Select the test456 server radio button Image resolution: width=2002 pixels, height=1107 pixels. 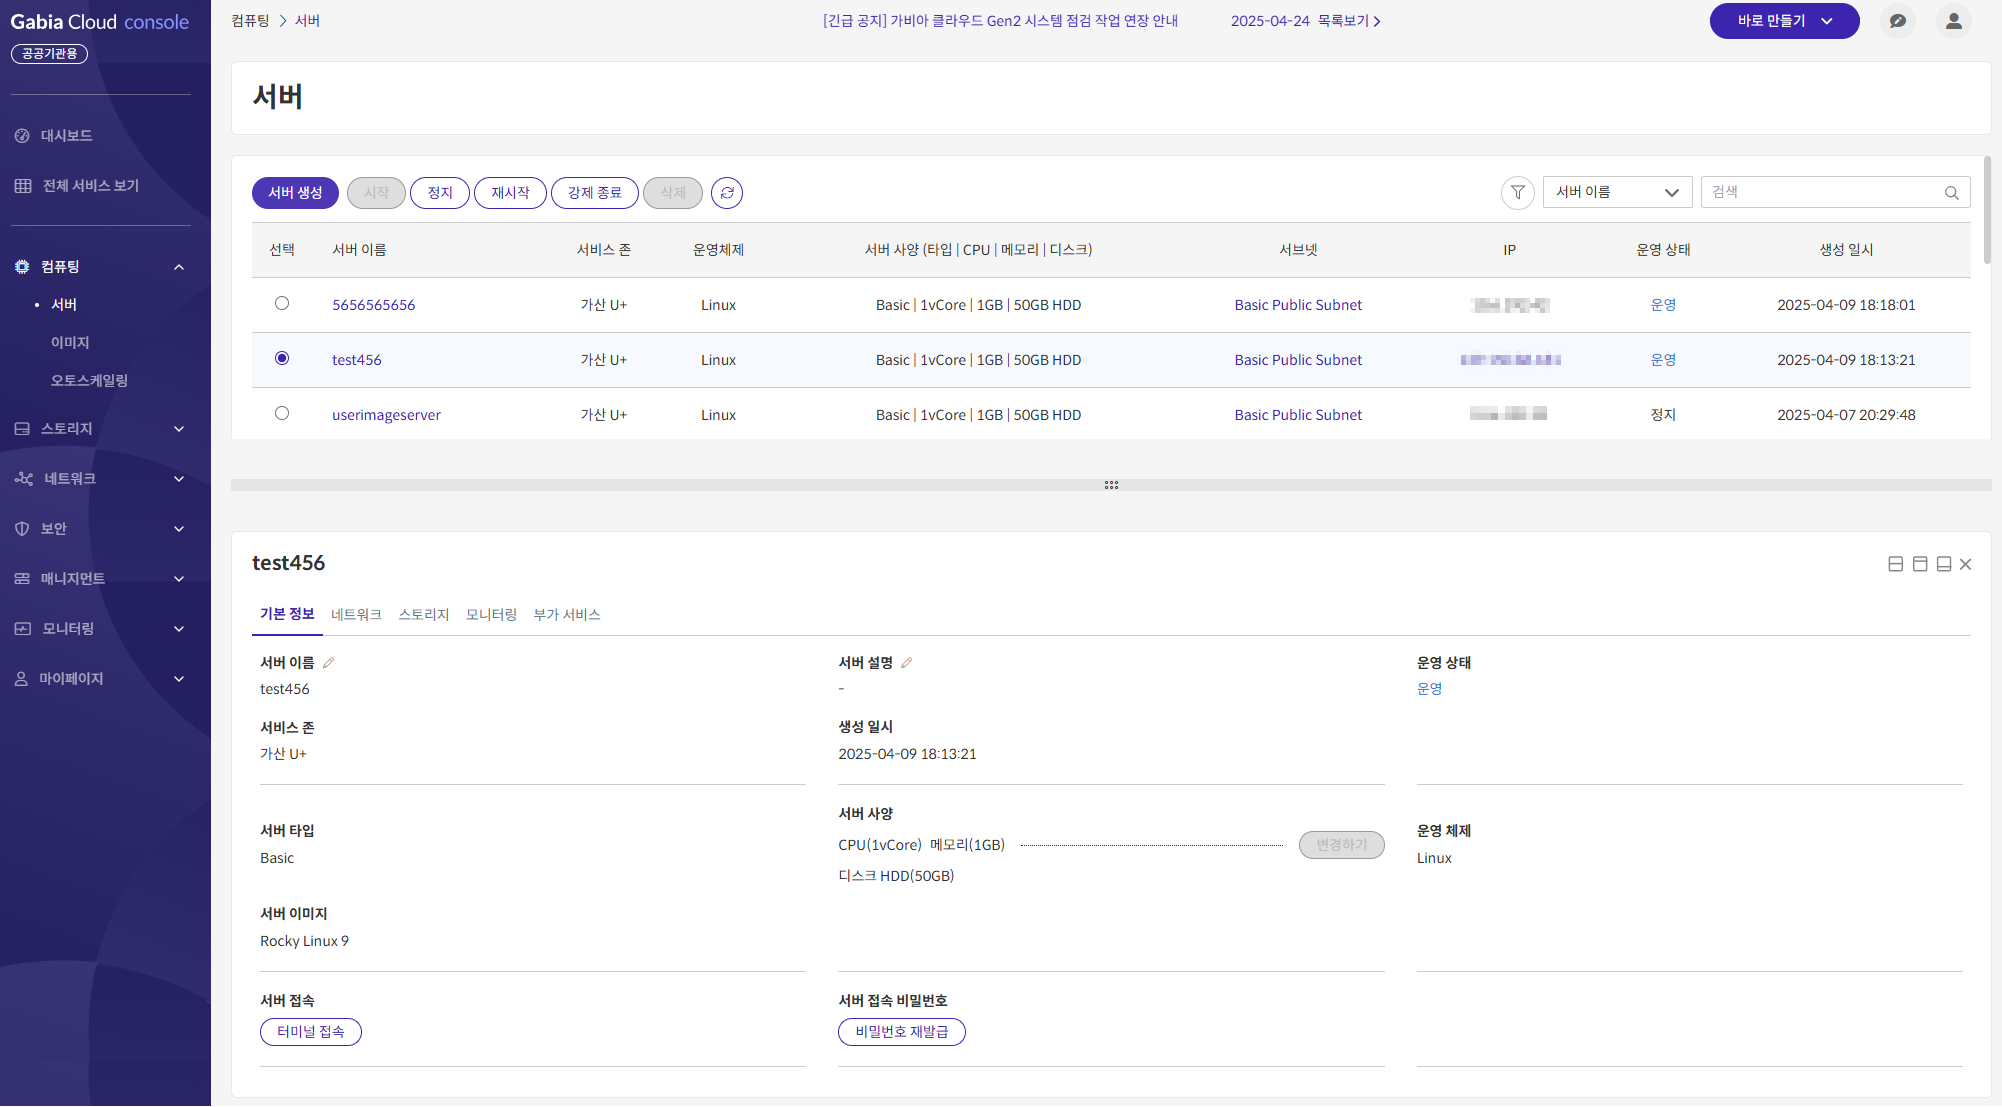(x=282, y=358)
